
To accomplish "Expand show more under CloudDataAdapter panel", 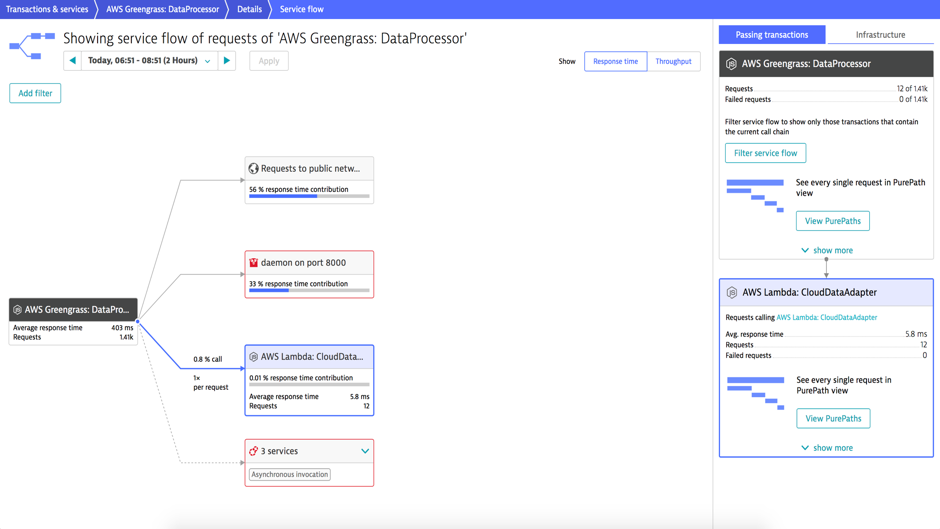I will point(827,447).
